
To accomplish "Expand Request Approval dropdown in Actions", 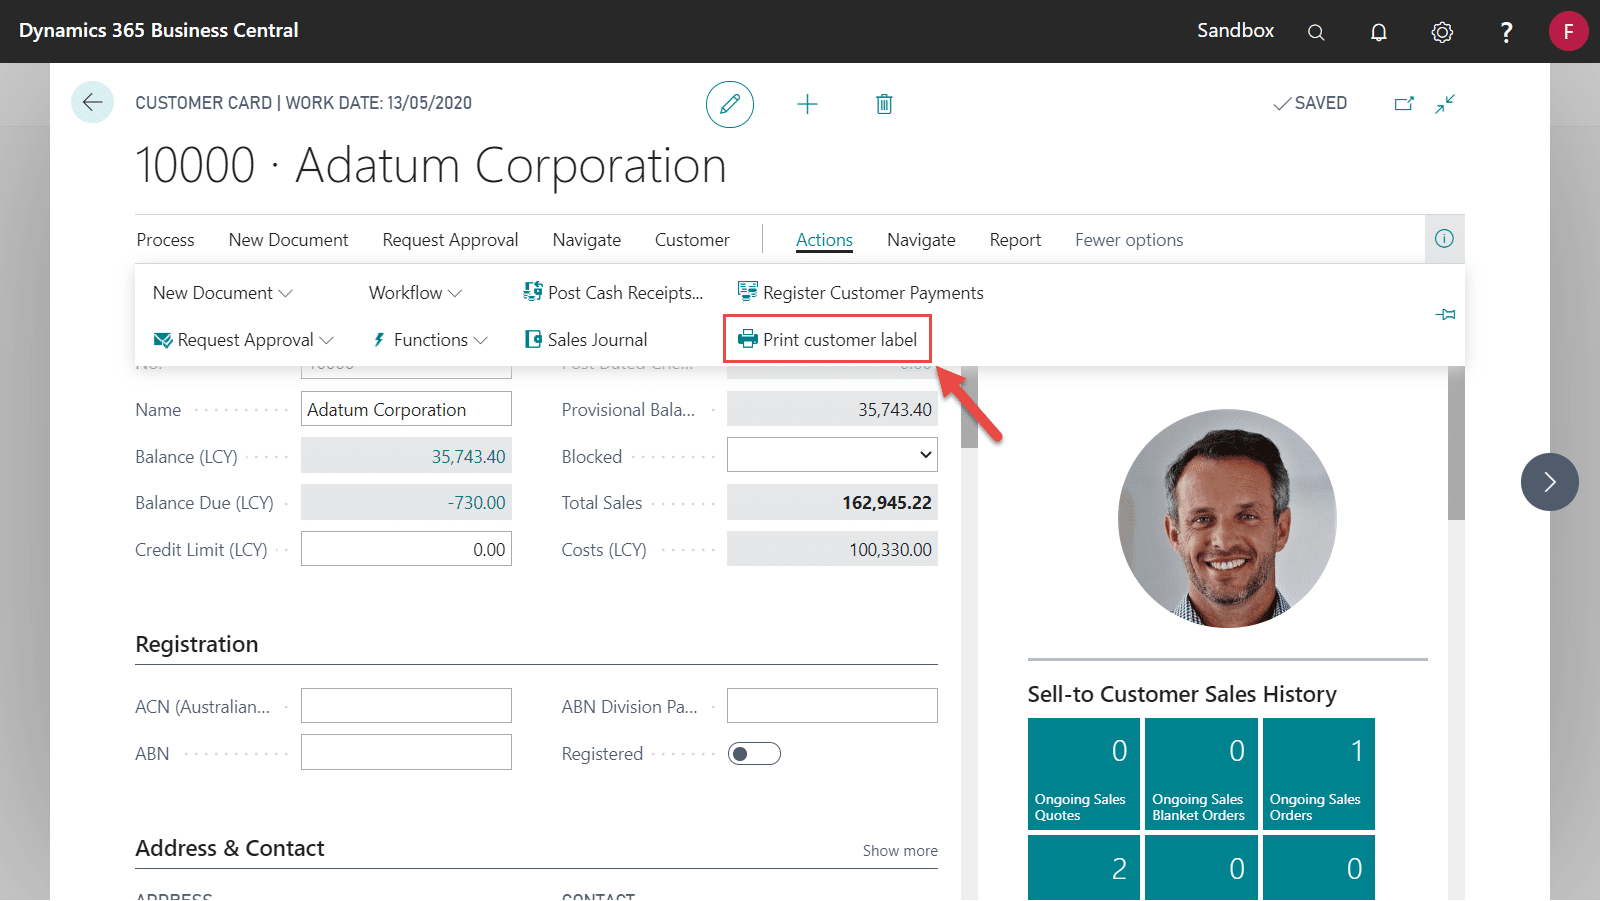I will pos(243,340).
